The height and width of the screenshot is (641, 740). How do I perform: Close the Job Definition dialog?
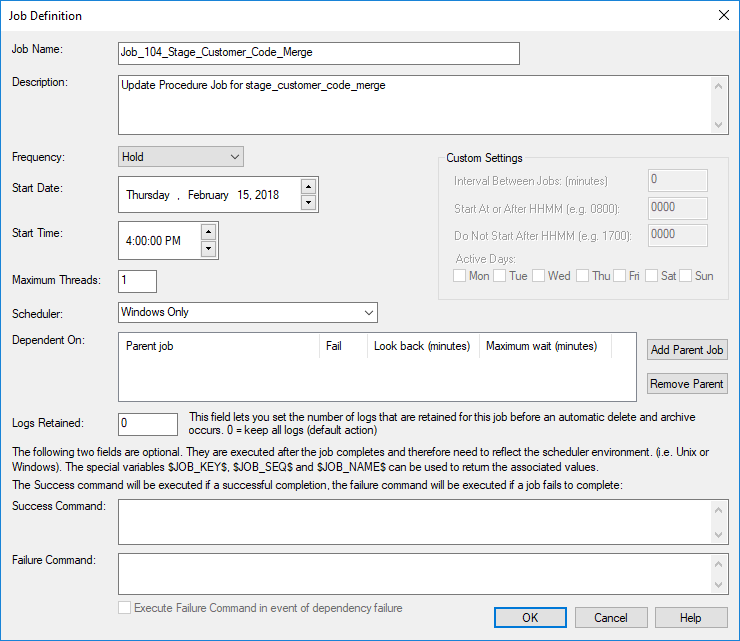click(723, 15)
